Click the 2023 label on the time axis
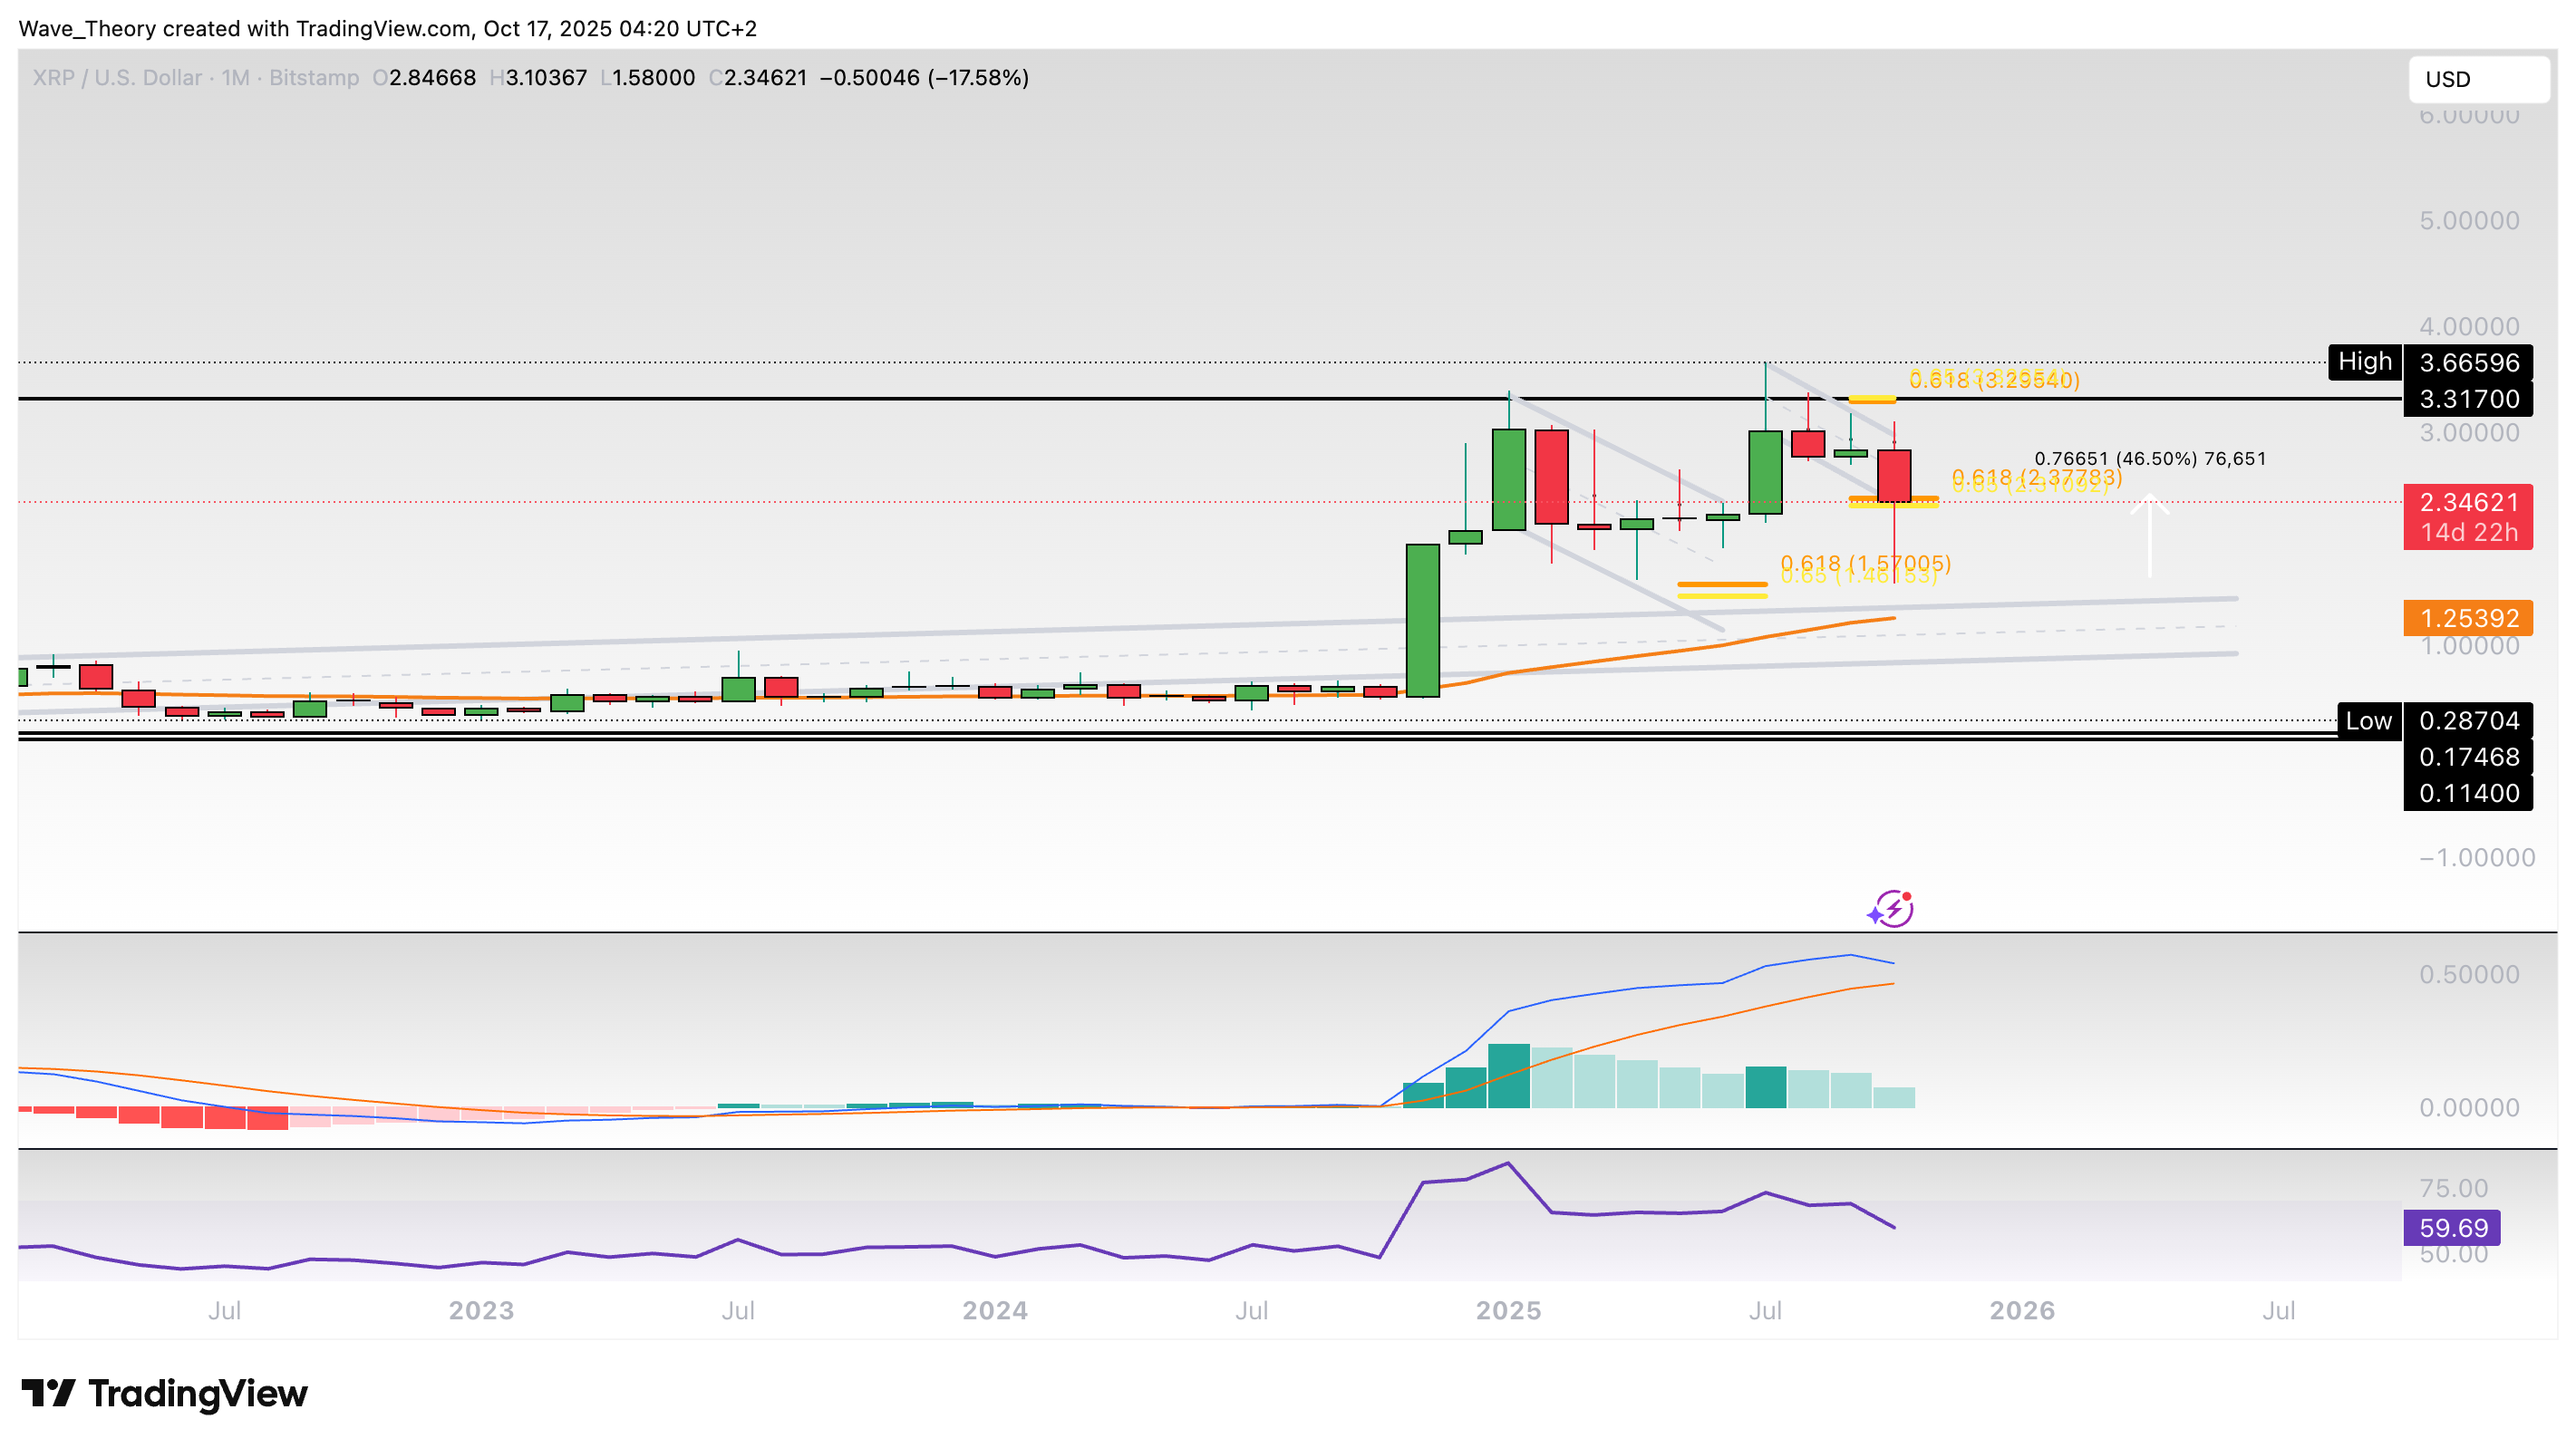 click(481, 1310)
